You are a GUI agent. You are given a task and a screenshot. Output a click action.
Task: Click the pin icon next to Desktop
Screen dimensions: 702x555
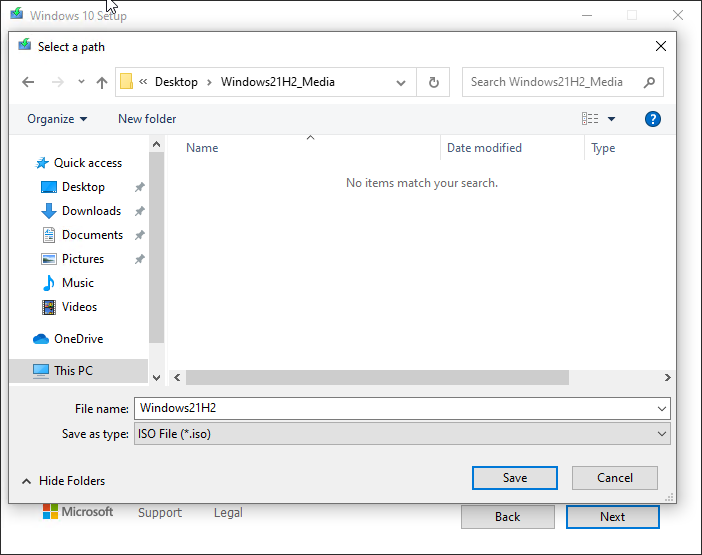pos(140,187)
